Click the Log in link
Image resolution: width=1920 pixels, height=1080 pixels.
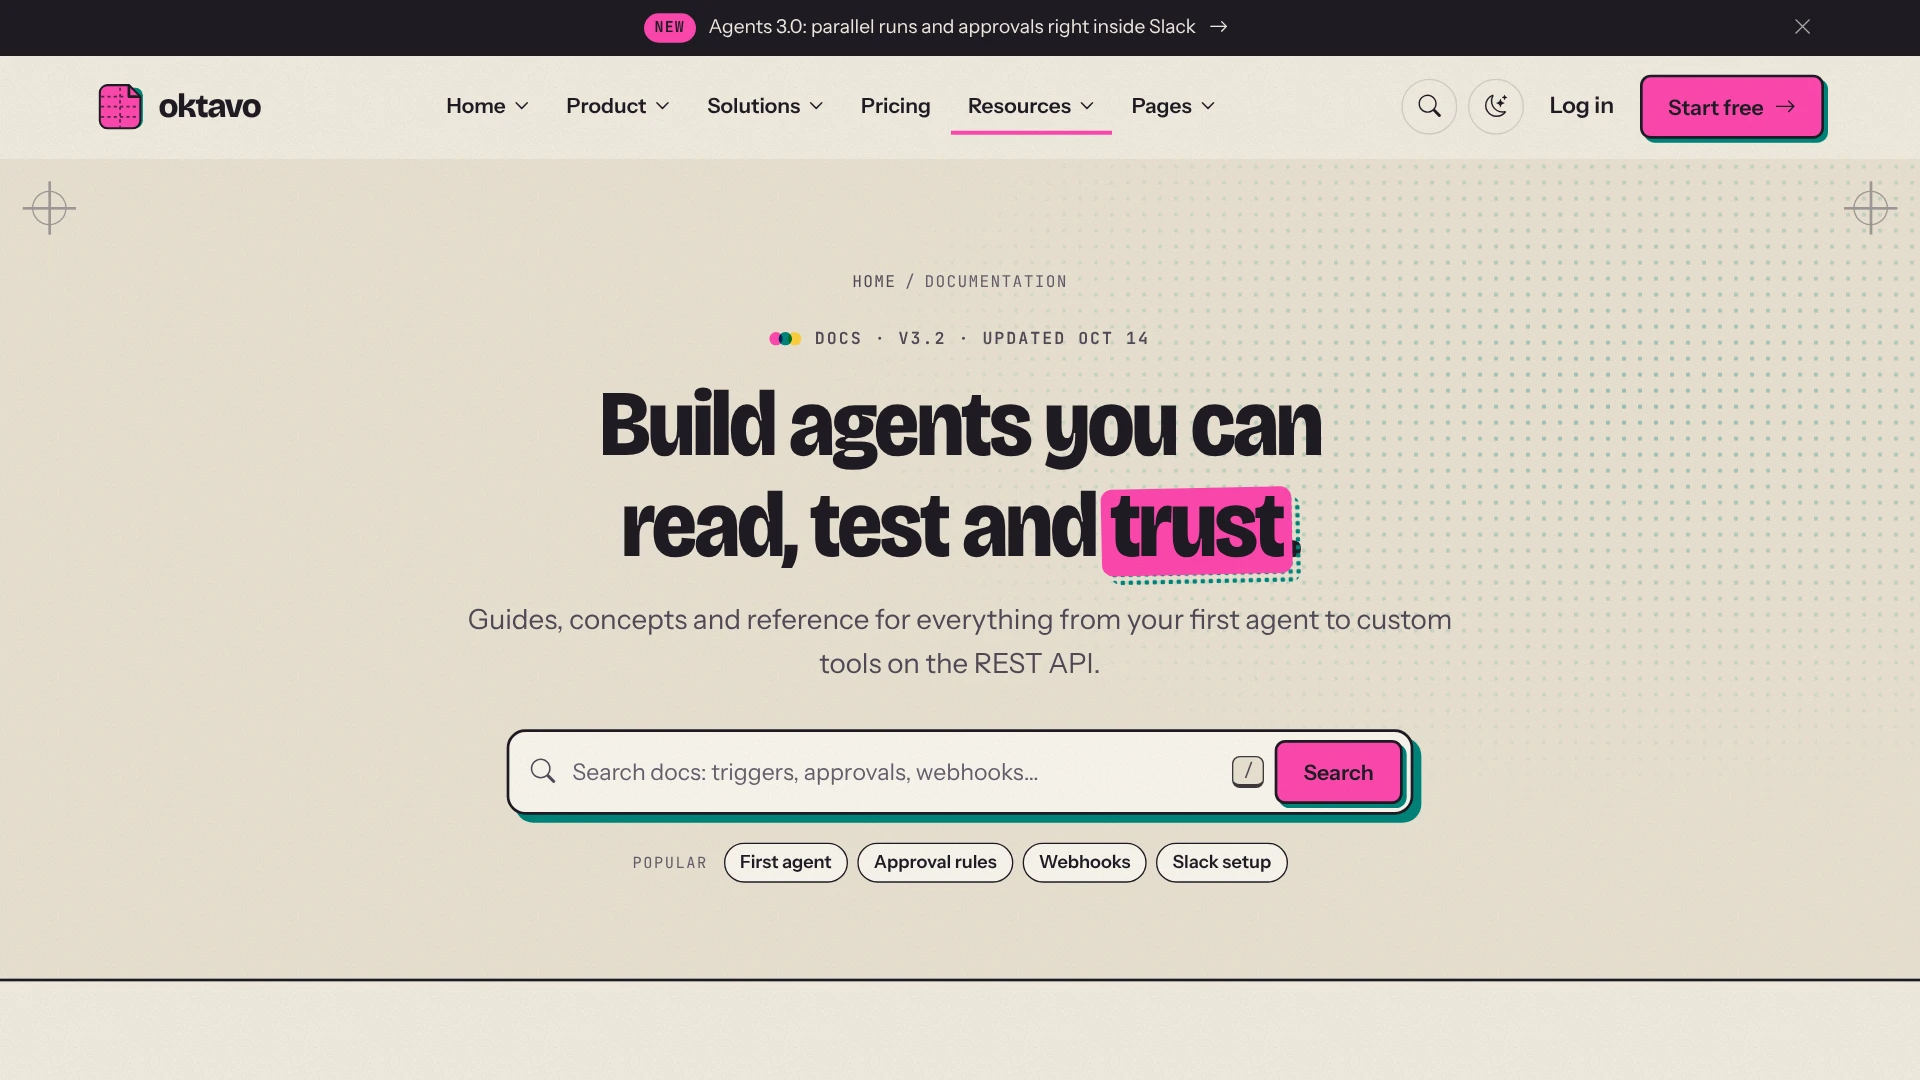(1581, 106)
